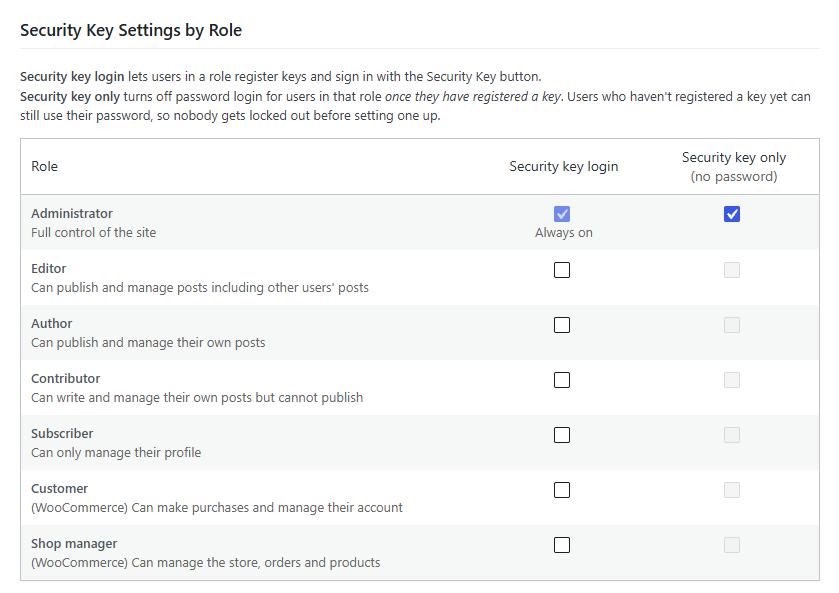839x593 pixels.
Task: Click the Administrator role name
Action: click(72, 214)
